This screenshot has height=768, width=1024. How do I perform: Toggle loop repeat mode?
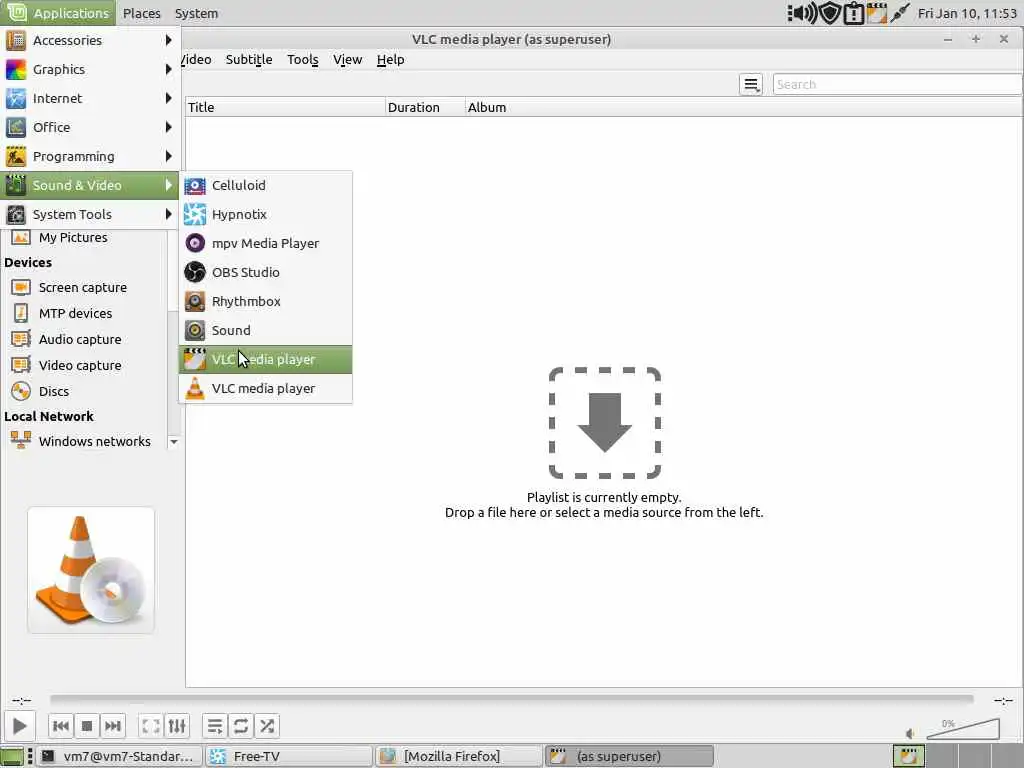[240, 726]
